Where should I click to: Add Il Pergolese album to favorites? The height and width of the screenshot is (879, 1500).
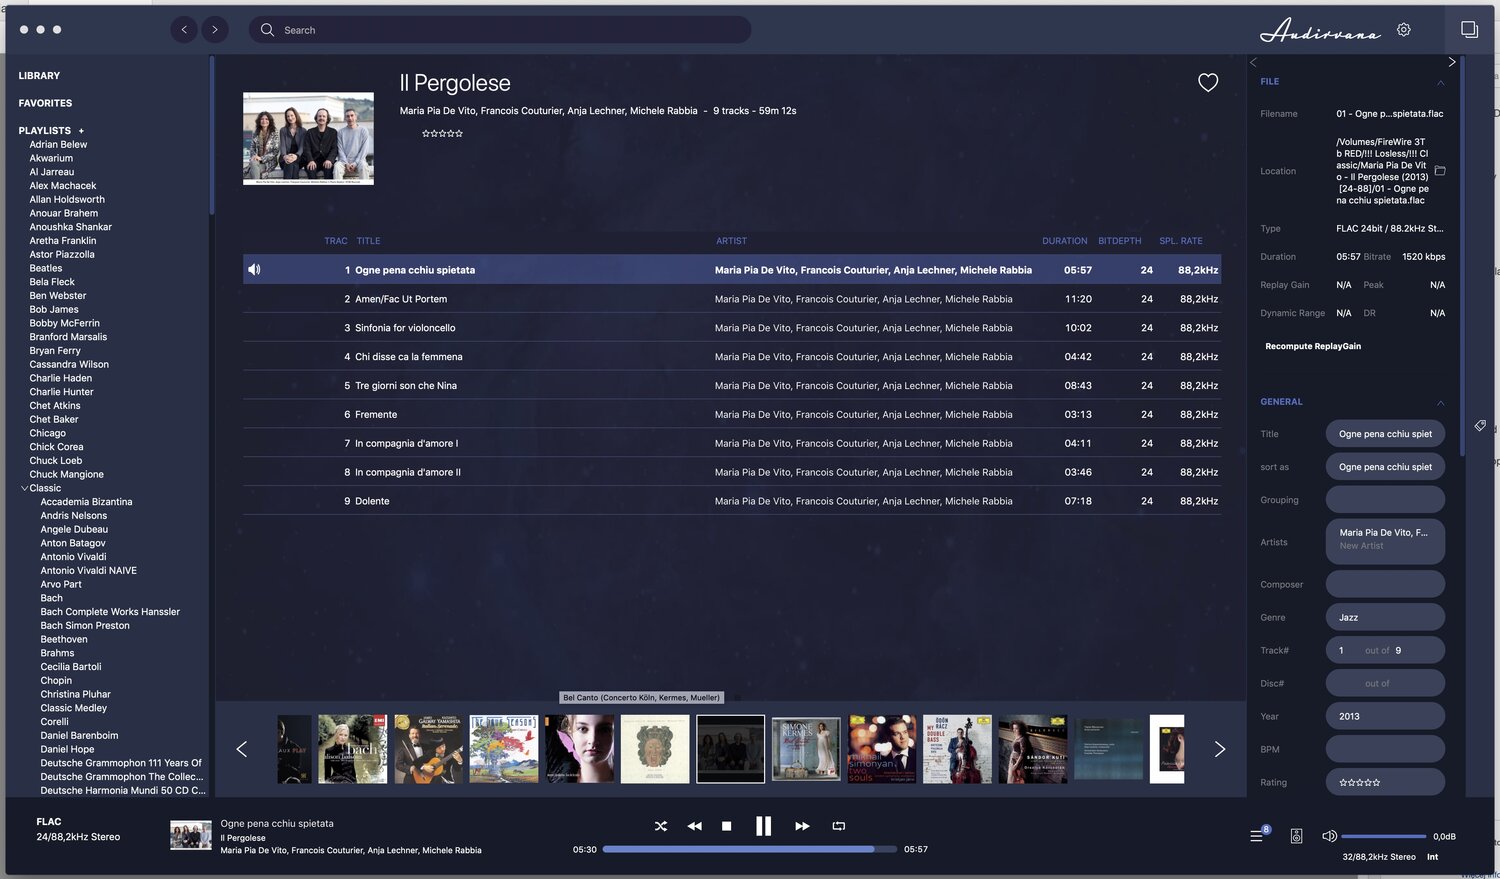[x=1208, y=83]
